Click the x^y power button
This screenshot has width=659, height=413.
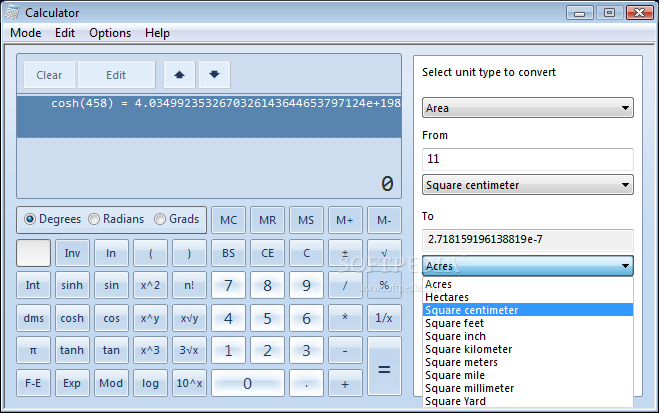click(150, 318)
